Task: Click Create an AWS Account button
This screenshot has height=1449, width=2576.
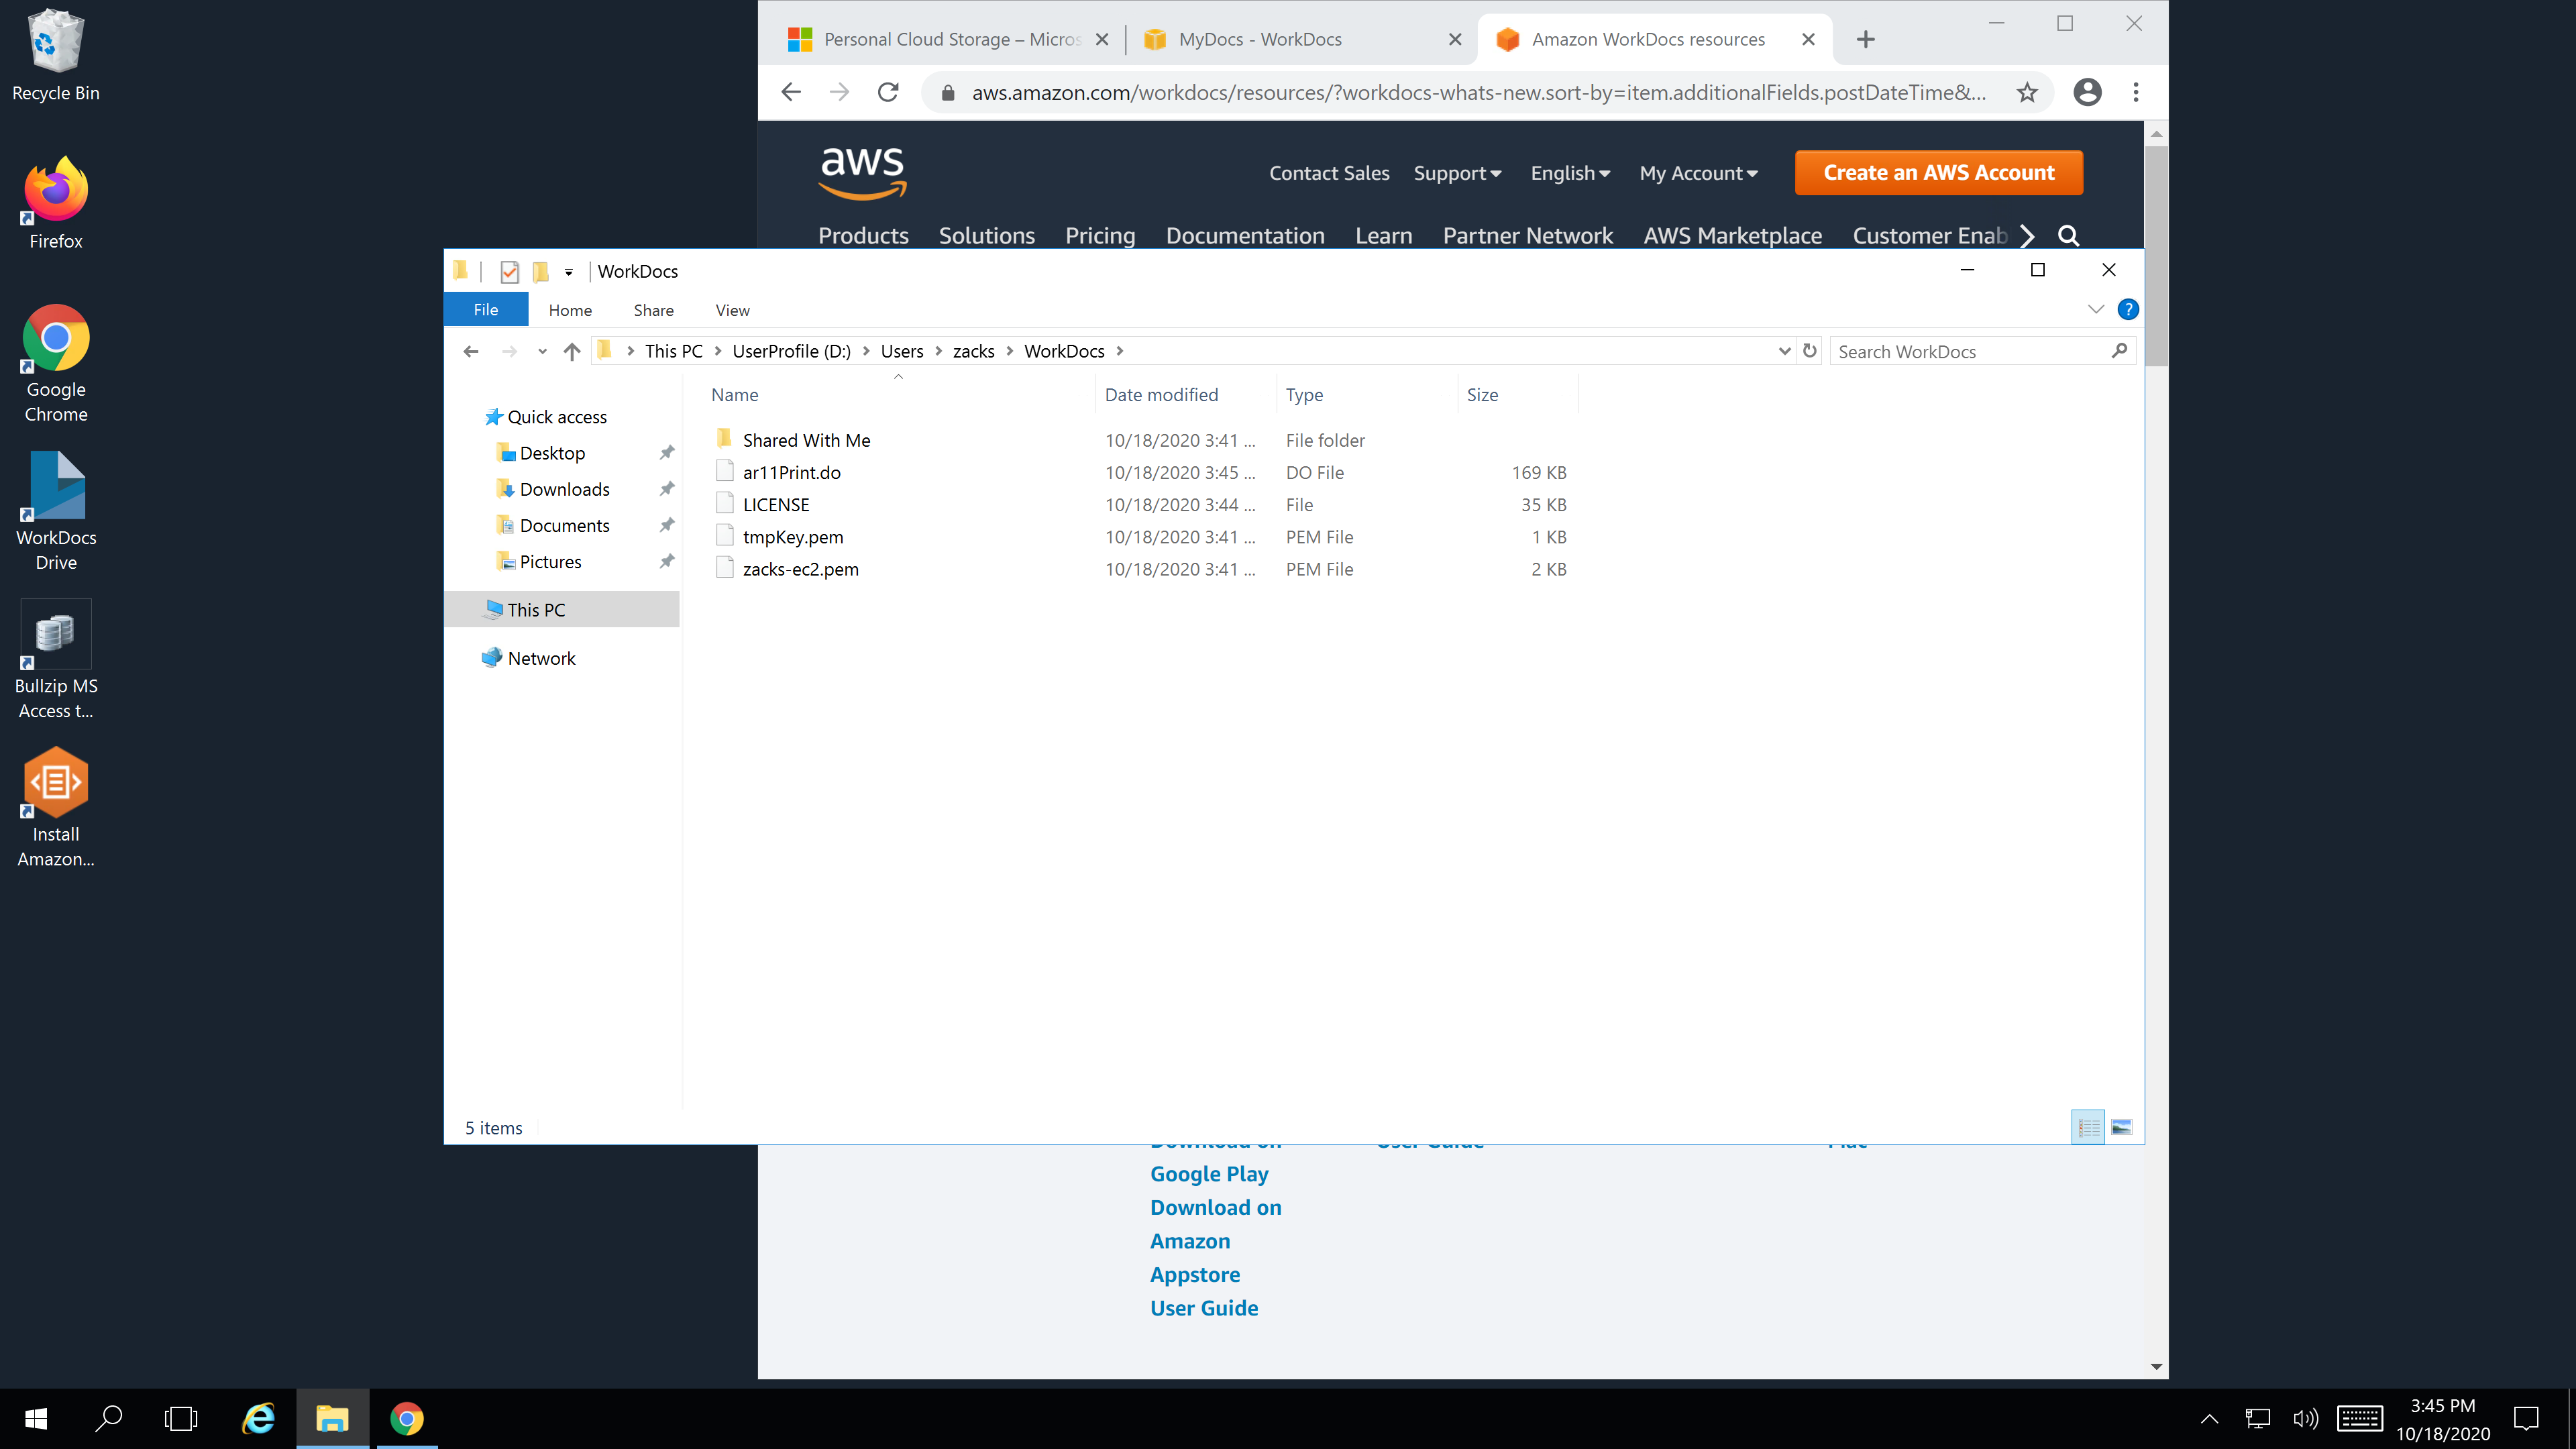Action: [x=1938, y=173]
